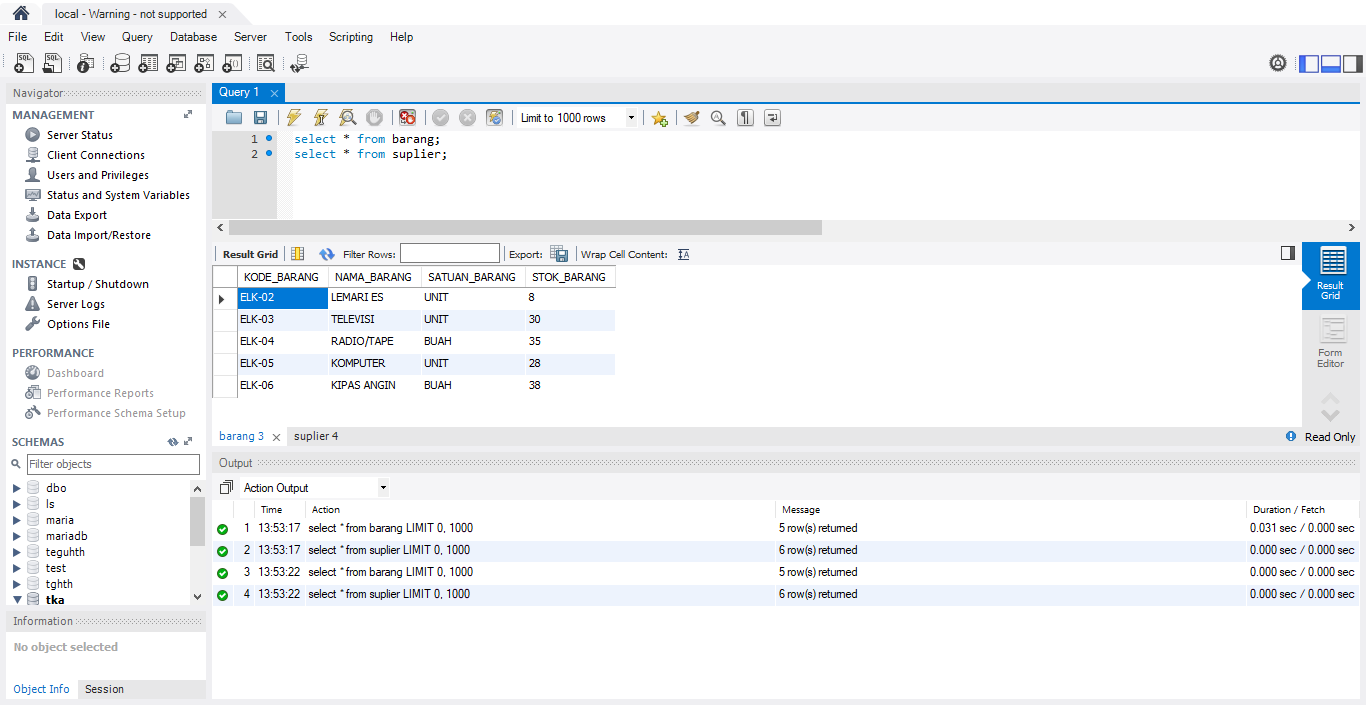Open the inbound interface schema search icon

pos(266,62)
